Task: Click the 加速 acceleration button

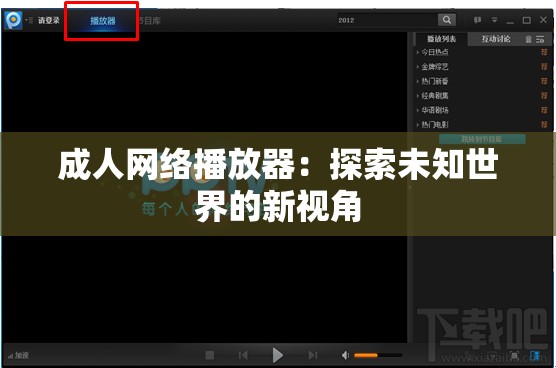Action: pyautogui.click(x=18, y=355)
